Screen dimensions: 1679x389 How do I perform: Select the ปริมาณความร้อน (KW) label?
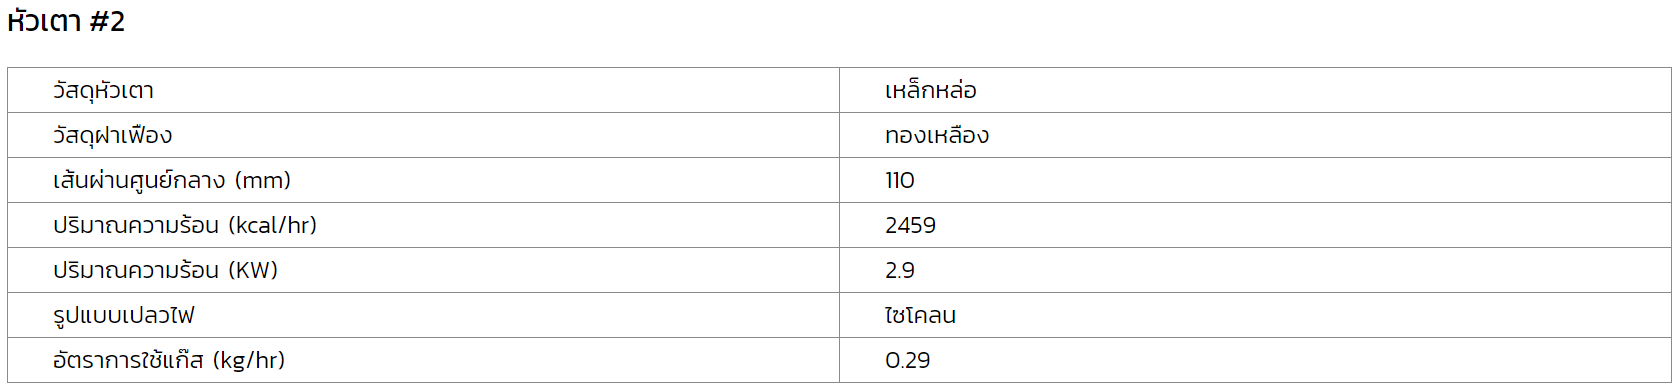[x=165, y=271]
